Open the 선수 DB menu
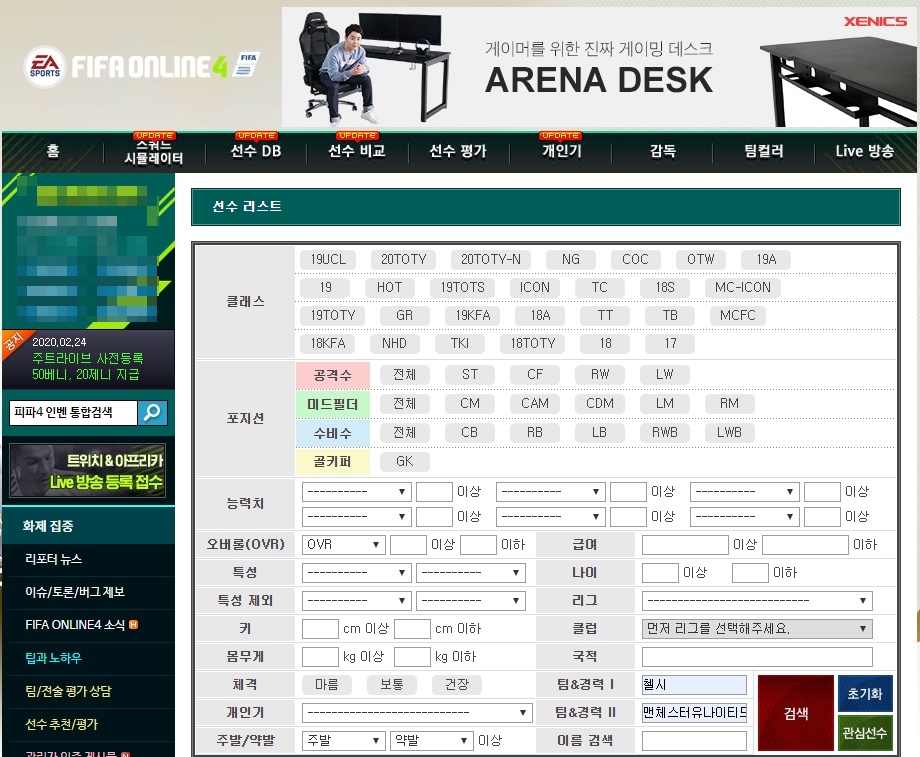Image resolution: width=920 pixels, height=757 pixels. 256,151
